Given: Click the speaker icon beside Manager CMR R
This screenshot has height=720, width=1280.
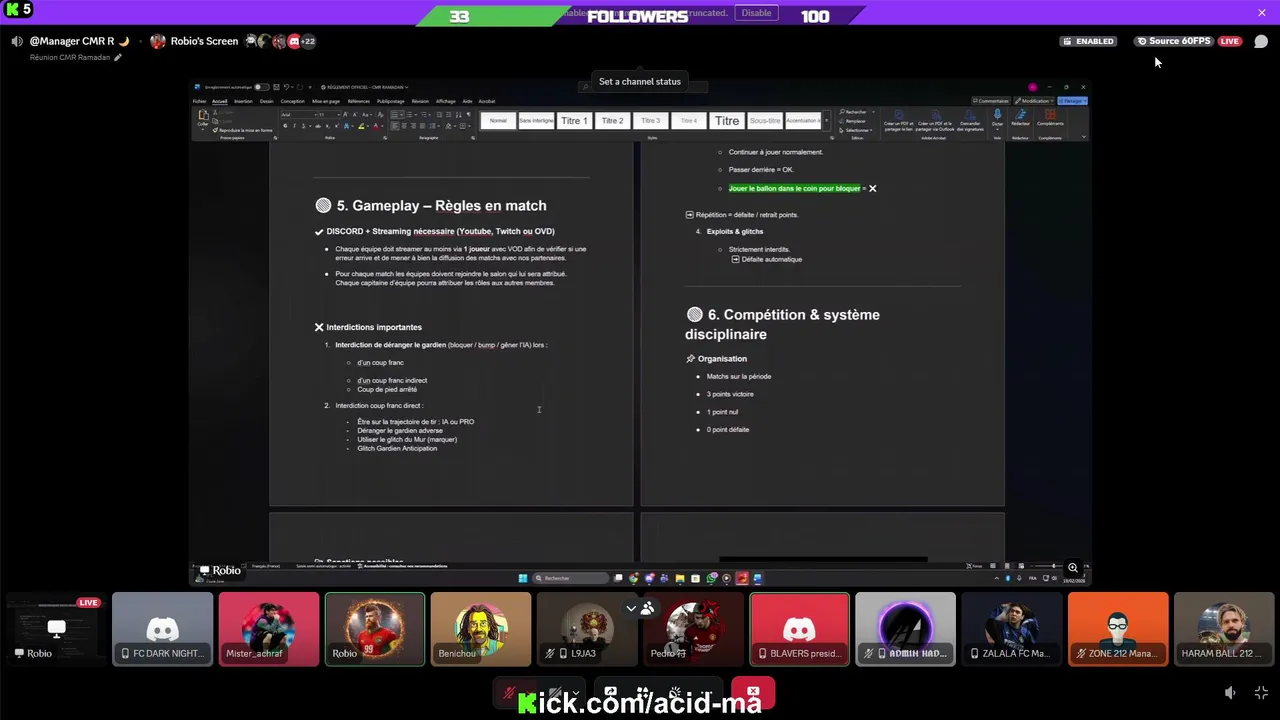Looking at the screenshot, I should tap(17, 41).
